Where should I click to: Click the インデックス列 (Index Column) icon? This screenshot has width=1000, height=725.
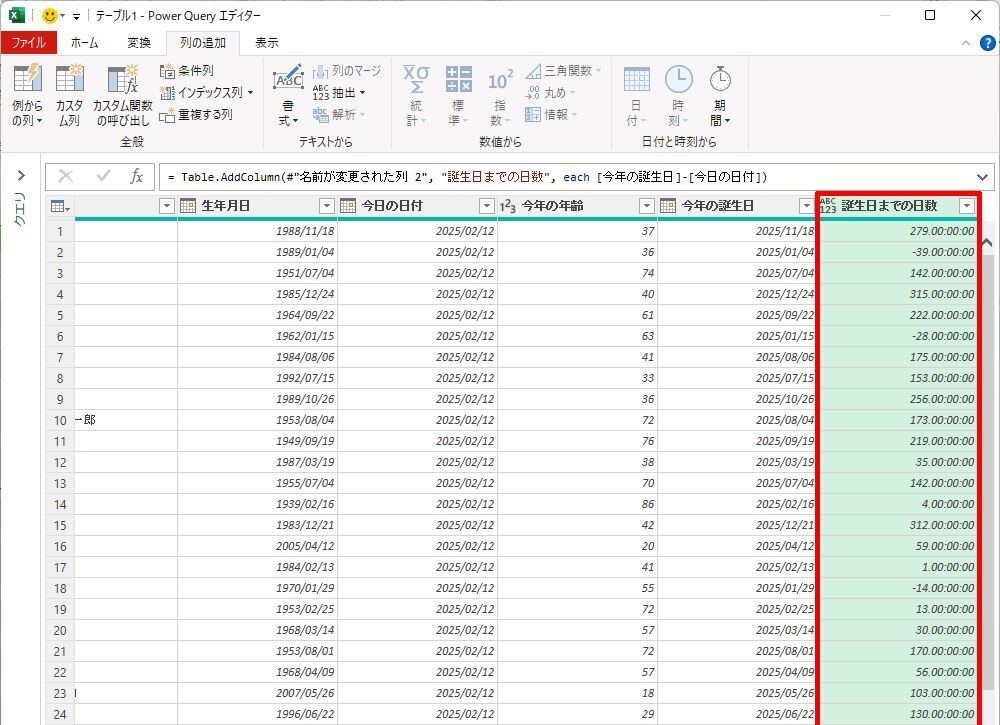click(167, 93)
